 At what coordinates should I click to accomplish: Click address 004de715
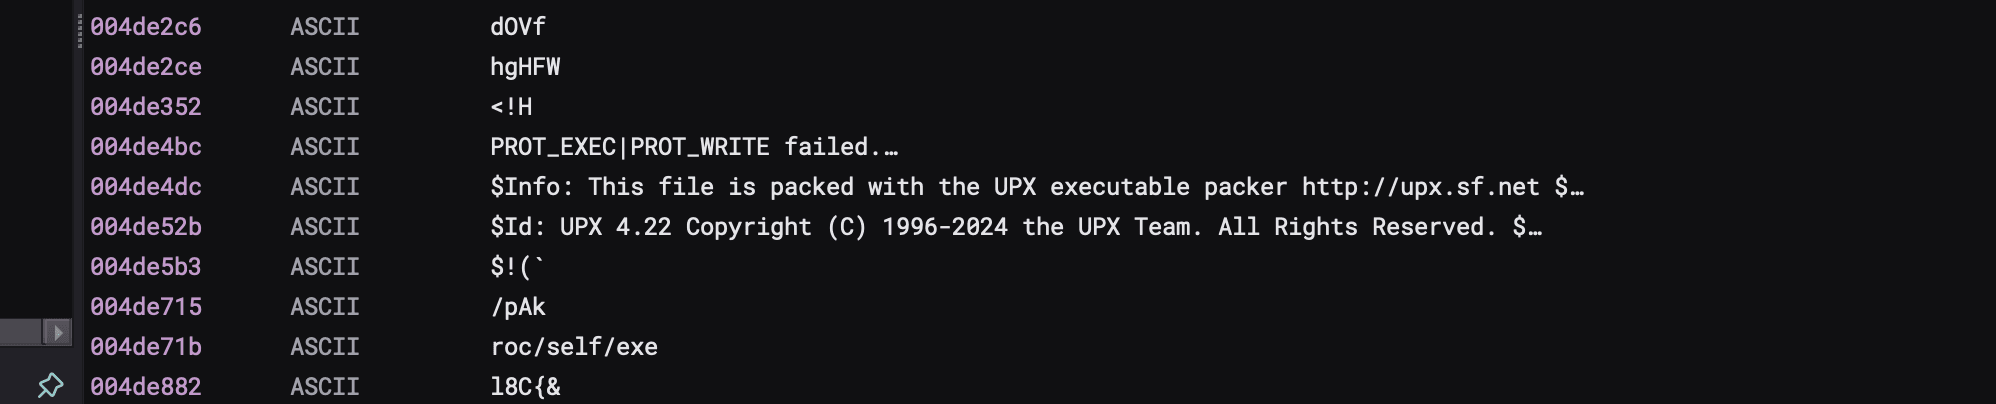pos(146,307)
